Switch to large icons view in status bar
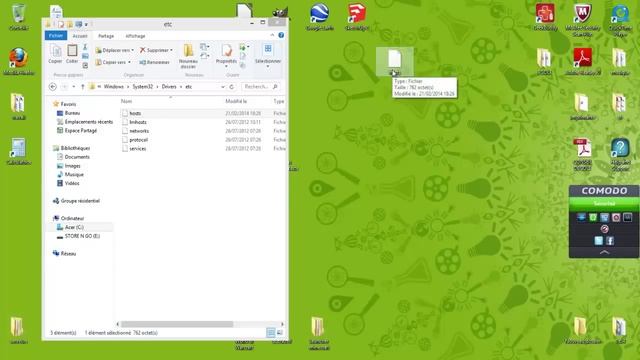This screenshot has height=360, width=640. click(x=280, y=333)
